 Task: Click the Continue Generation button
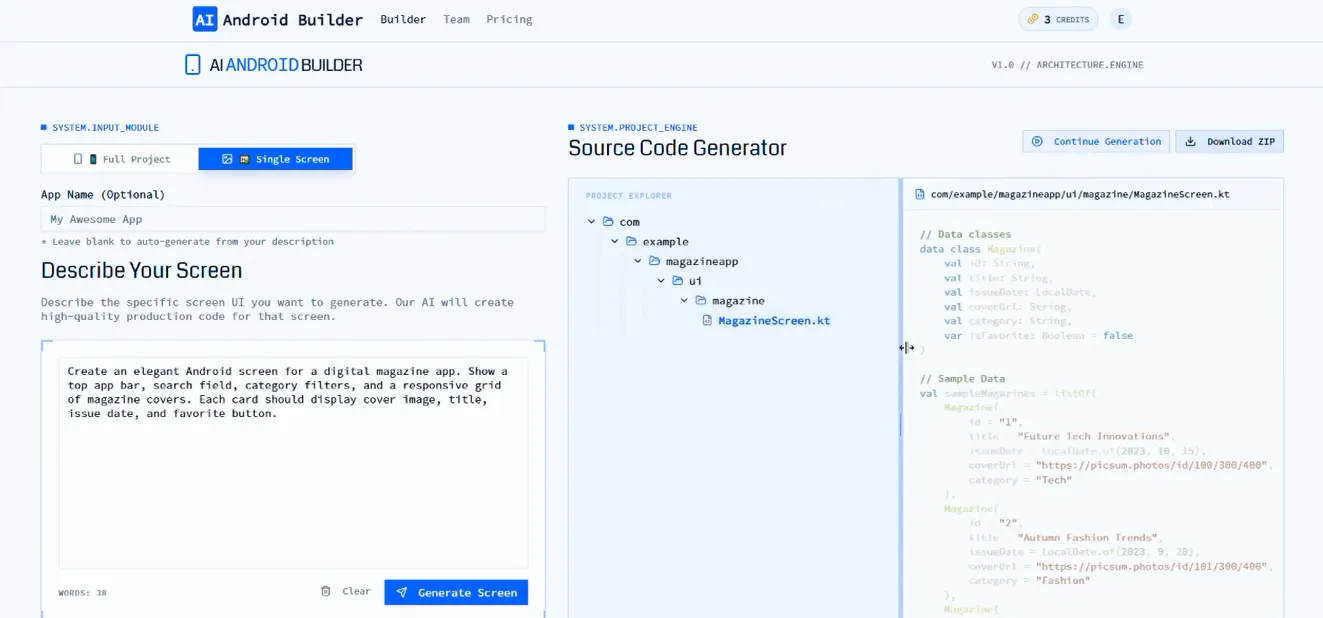(1096, 141)
